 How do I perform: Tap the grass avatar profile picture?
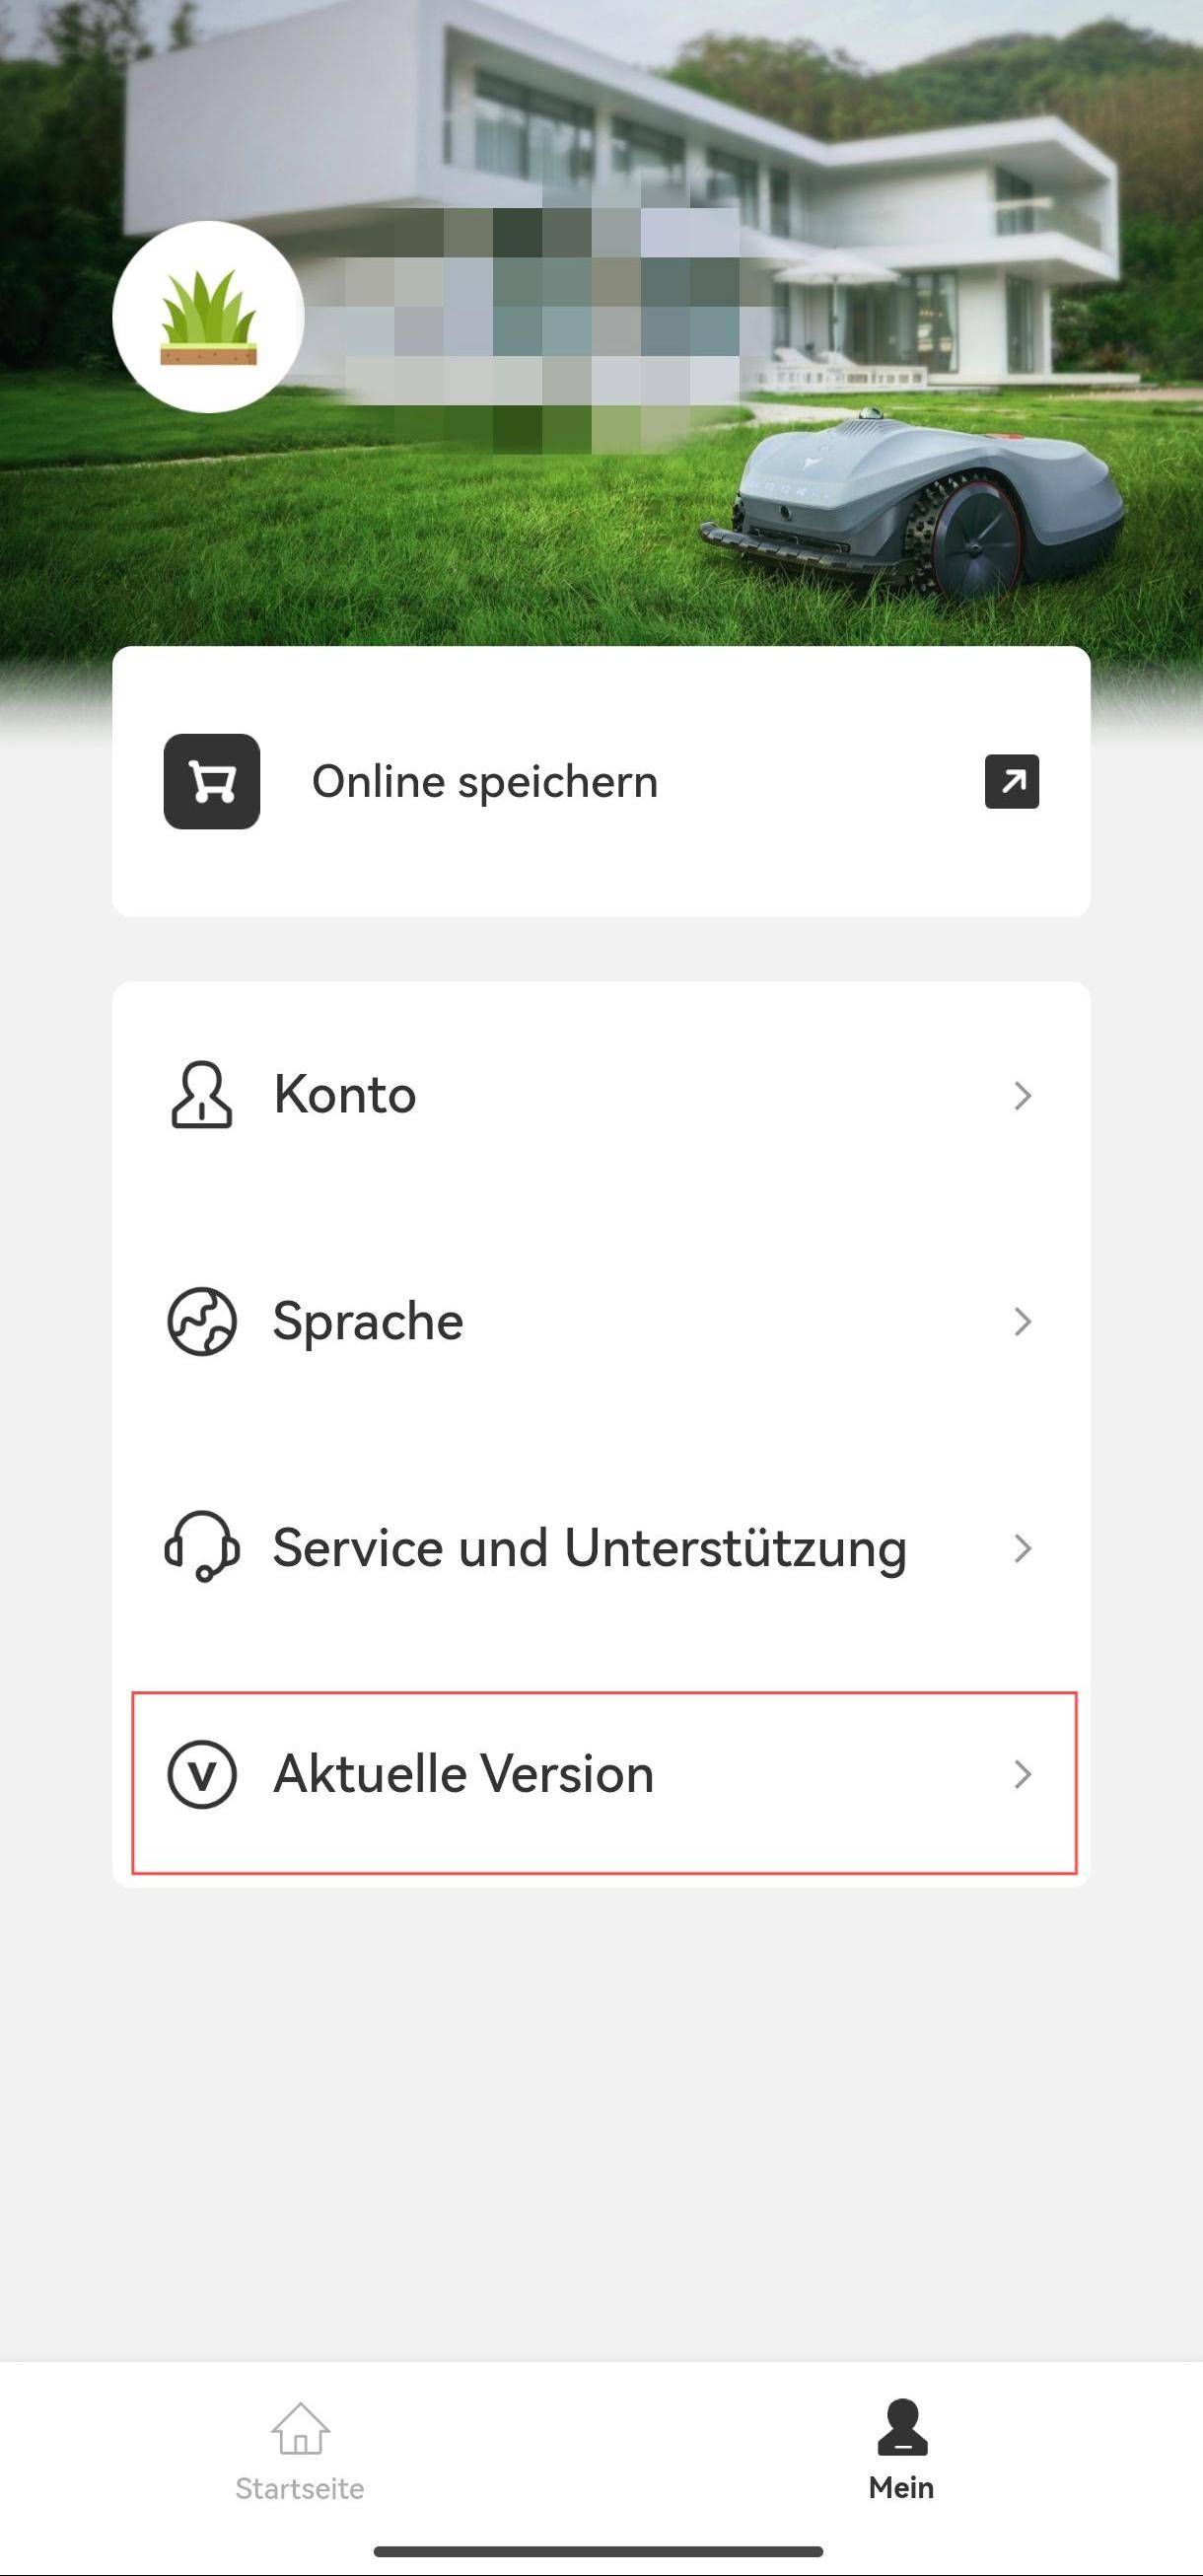tap(208, 317)
